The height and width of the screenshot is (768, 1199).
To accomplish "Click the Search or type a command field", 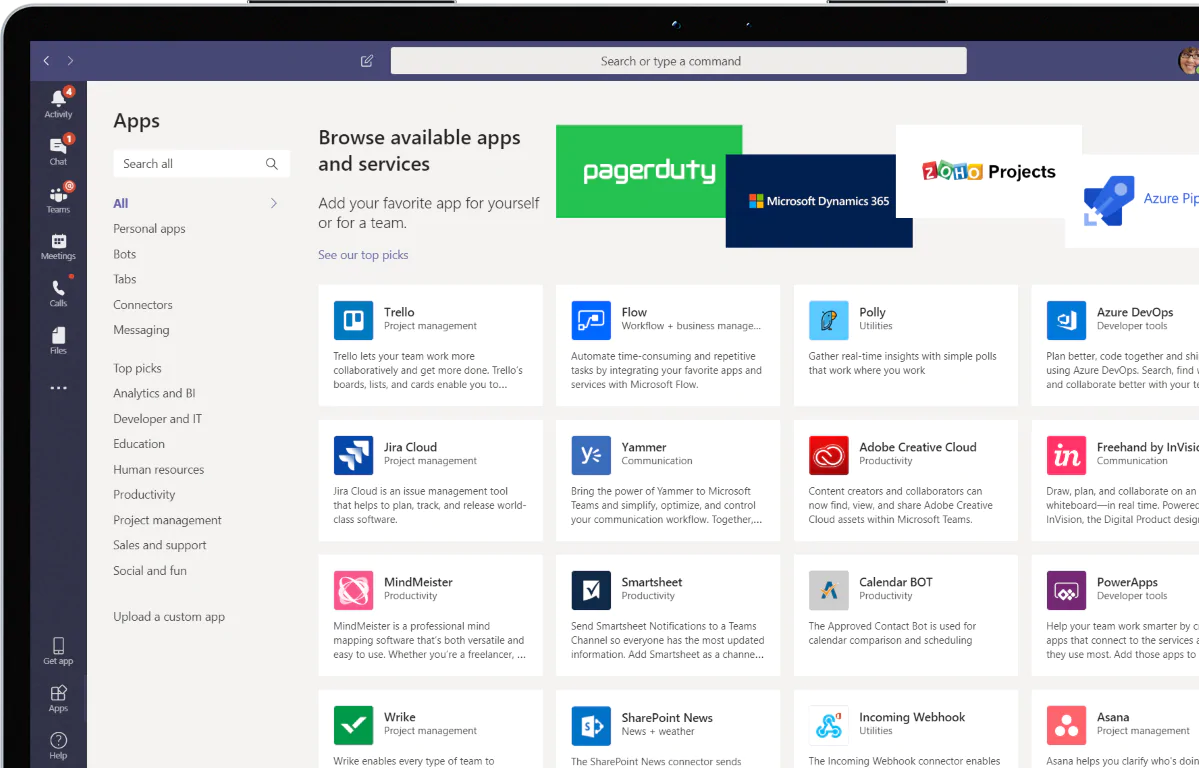I will click(678, 60).
